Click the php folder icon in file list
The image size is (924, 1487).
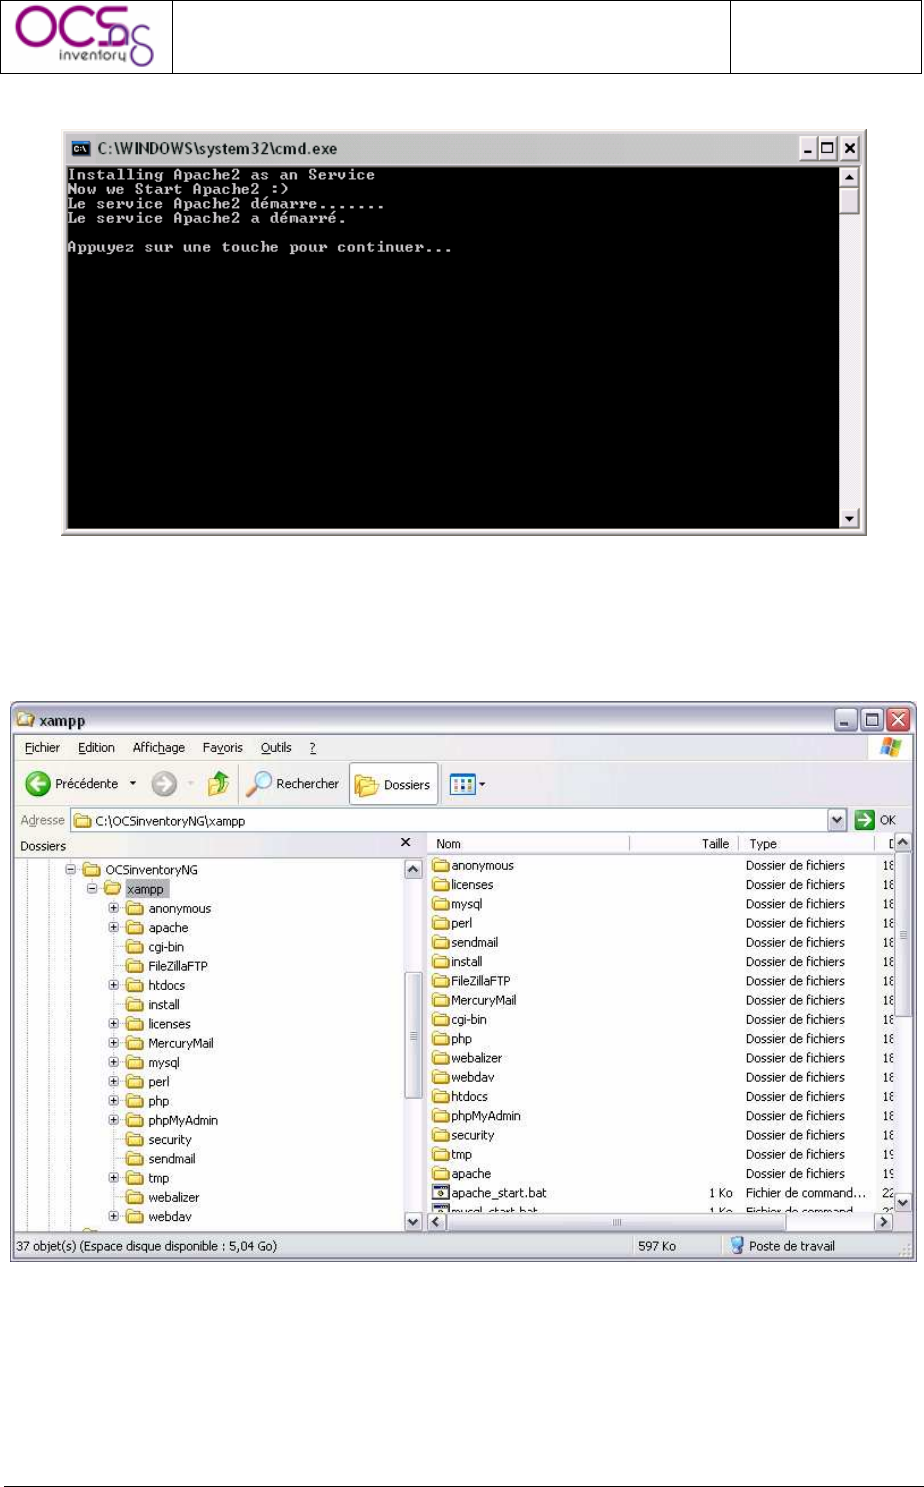[x=440, y=1039]
